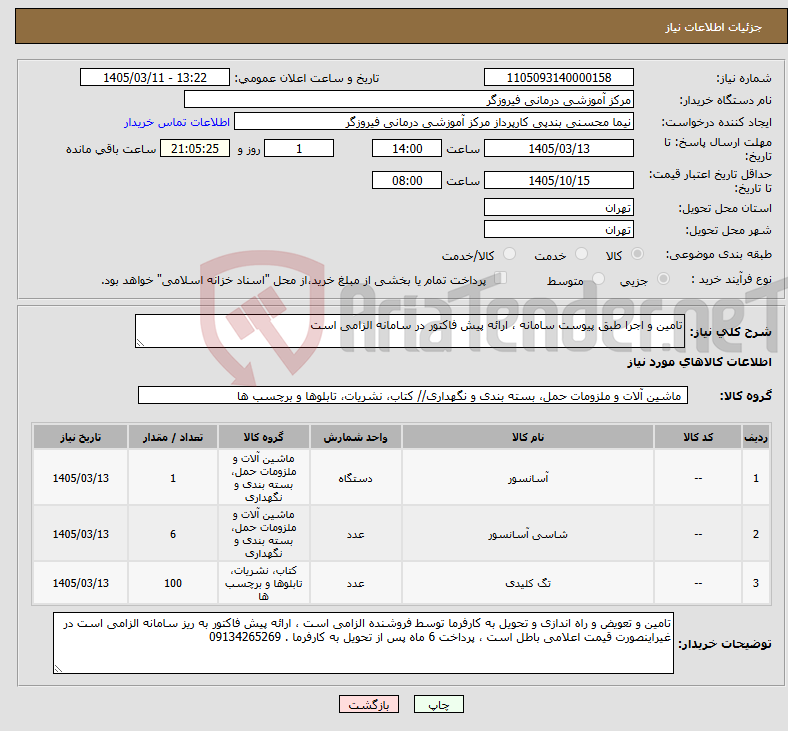The width and height of the screenshot is (788, 731).
Task: Click the price validity date 1405/10/15 field
Action: (x=559, y=180)
